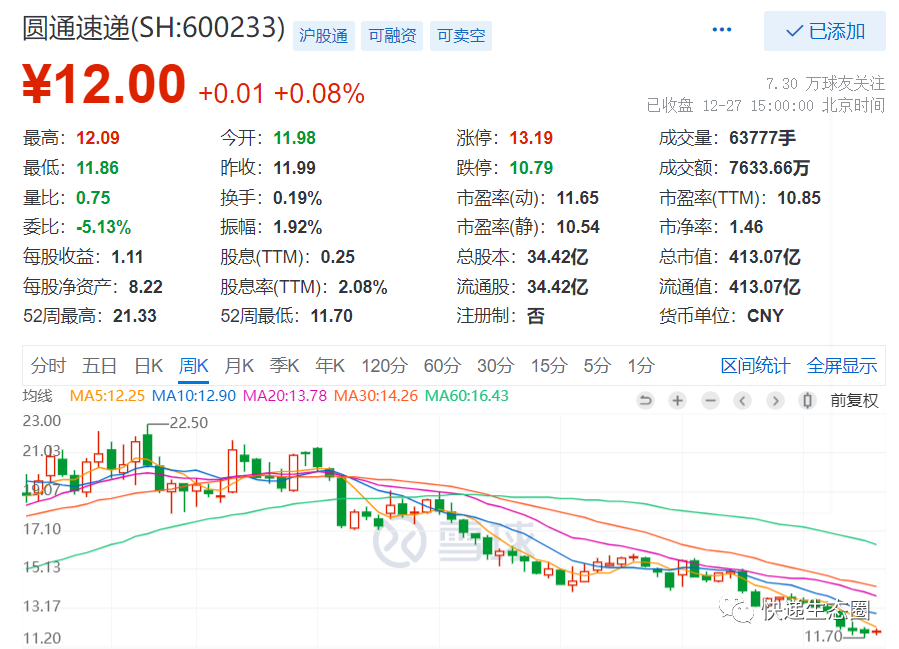The width and height of the screenshot is (899, 649).
Task: Move chart right with right chevron icon
Action: [x=775, y=400]
